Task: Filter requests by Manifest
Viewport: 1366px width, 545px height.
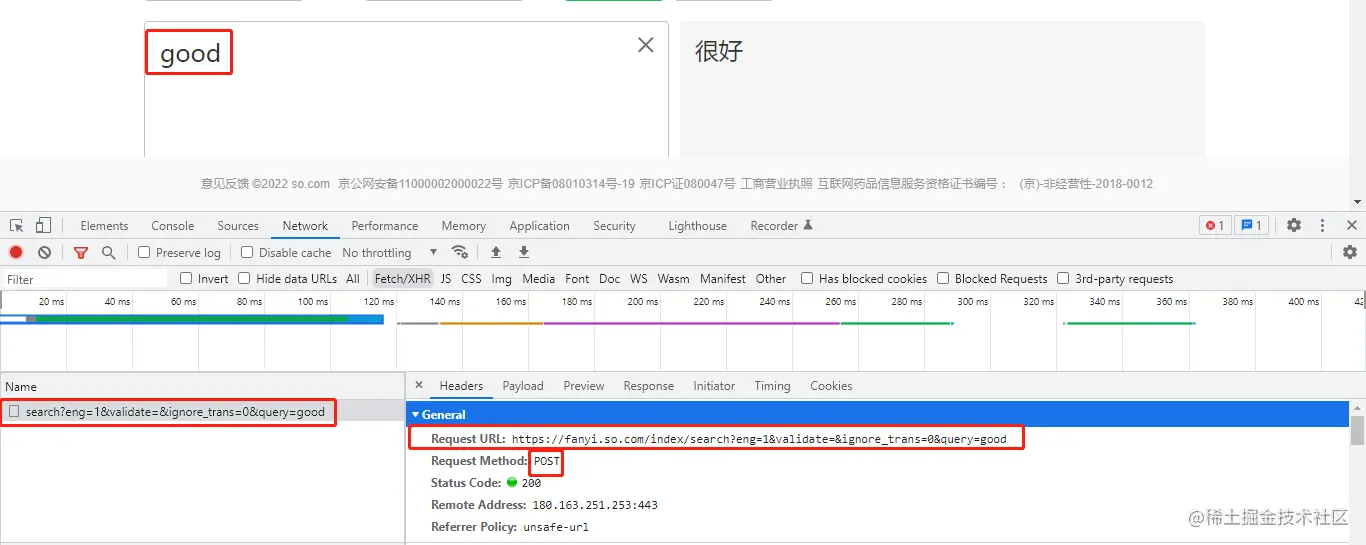Action: (723, 279)
